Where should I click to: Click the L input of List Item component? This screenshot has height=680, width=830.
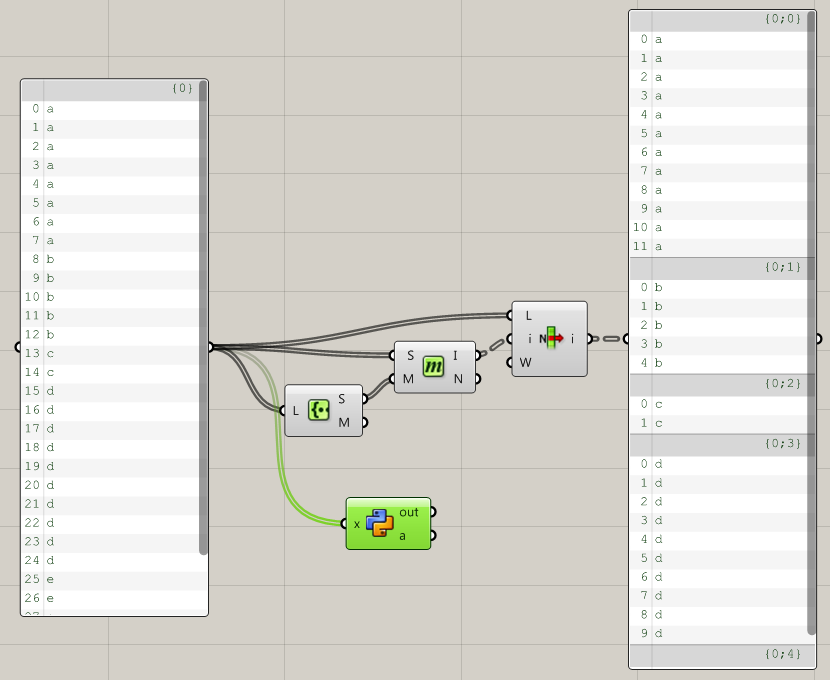pyautogui.click(x=528, y=315)
